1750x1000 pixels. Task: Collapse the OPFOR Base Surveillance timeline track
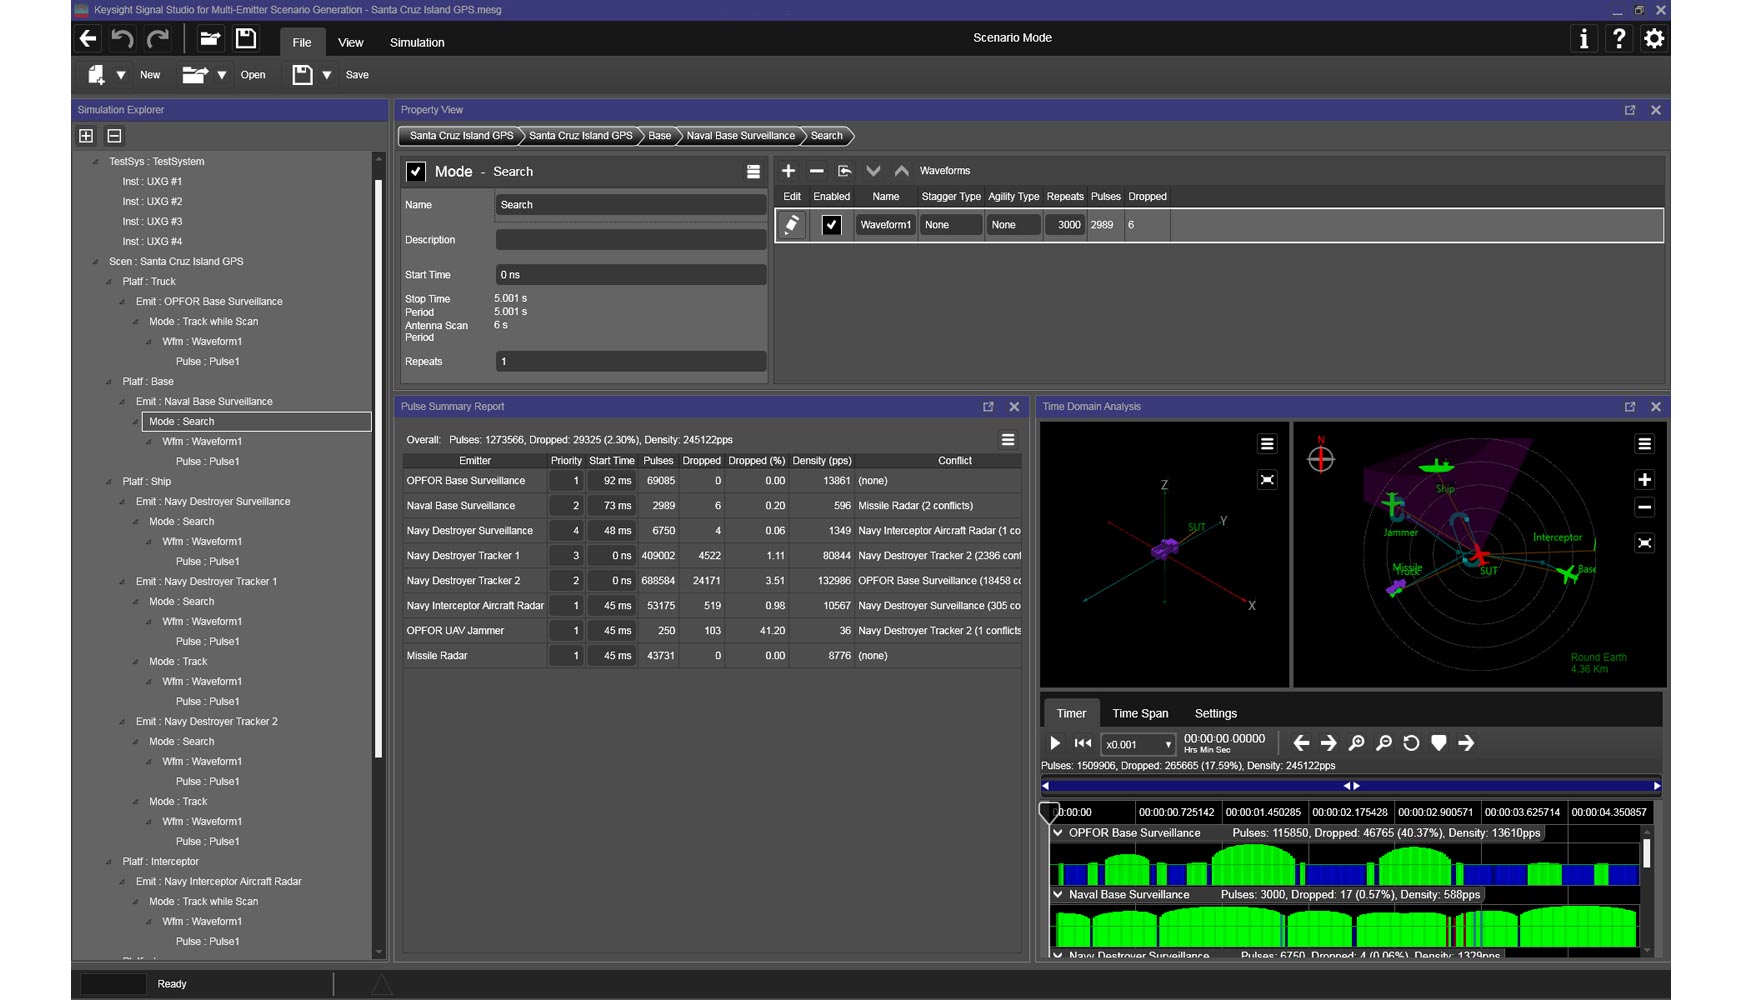tap(1058, 833)
